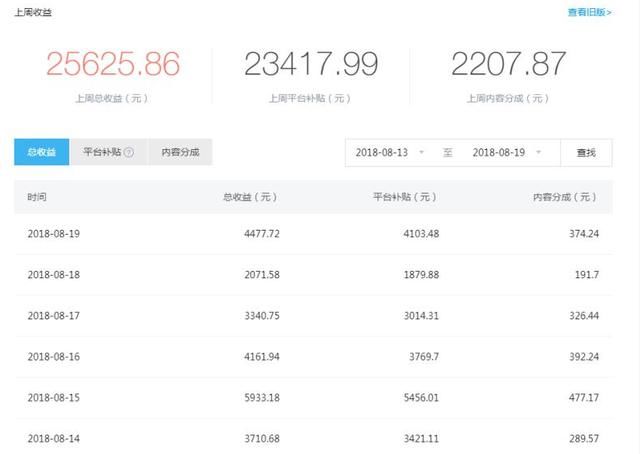The image size is (640, 454).
Task: Click the 23417.99 platform subsidy figure
Action: coord(311,64)
